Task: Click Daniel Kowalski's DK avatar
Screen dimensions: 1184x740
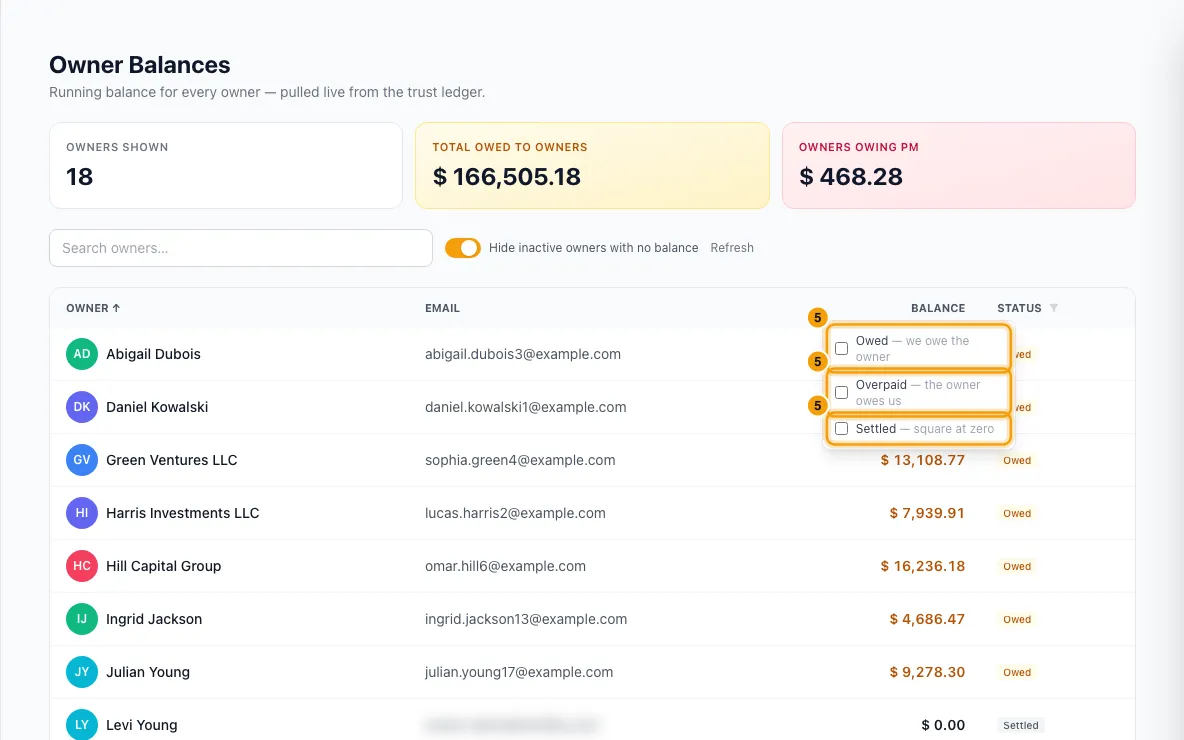Action: [x=82, y=407]
